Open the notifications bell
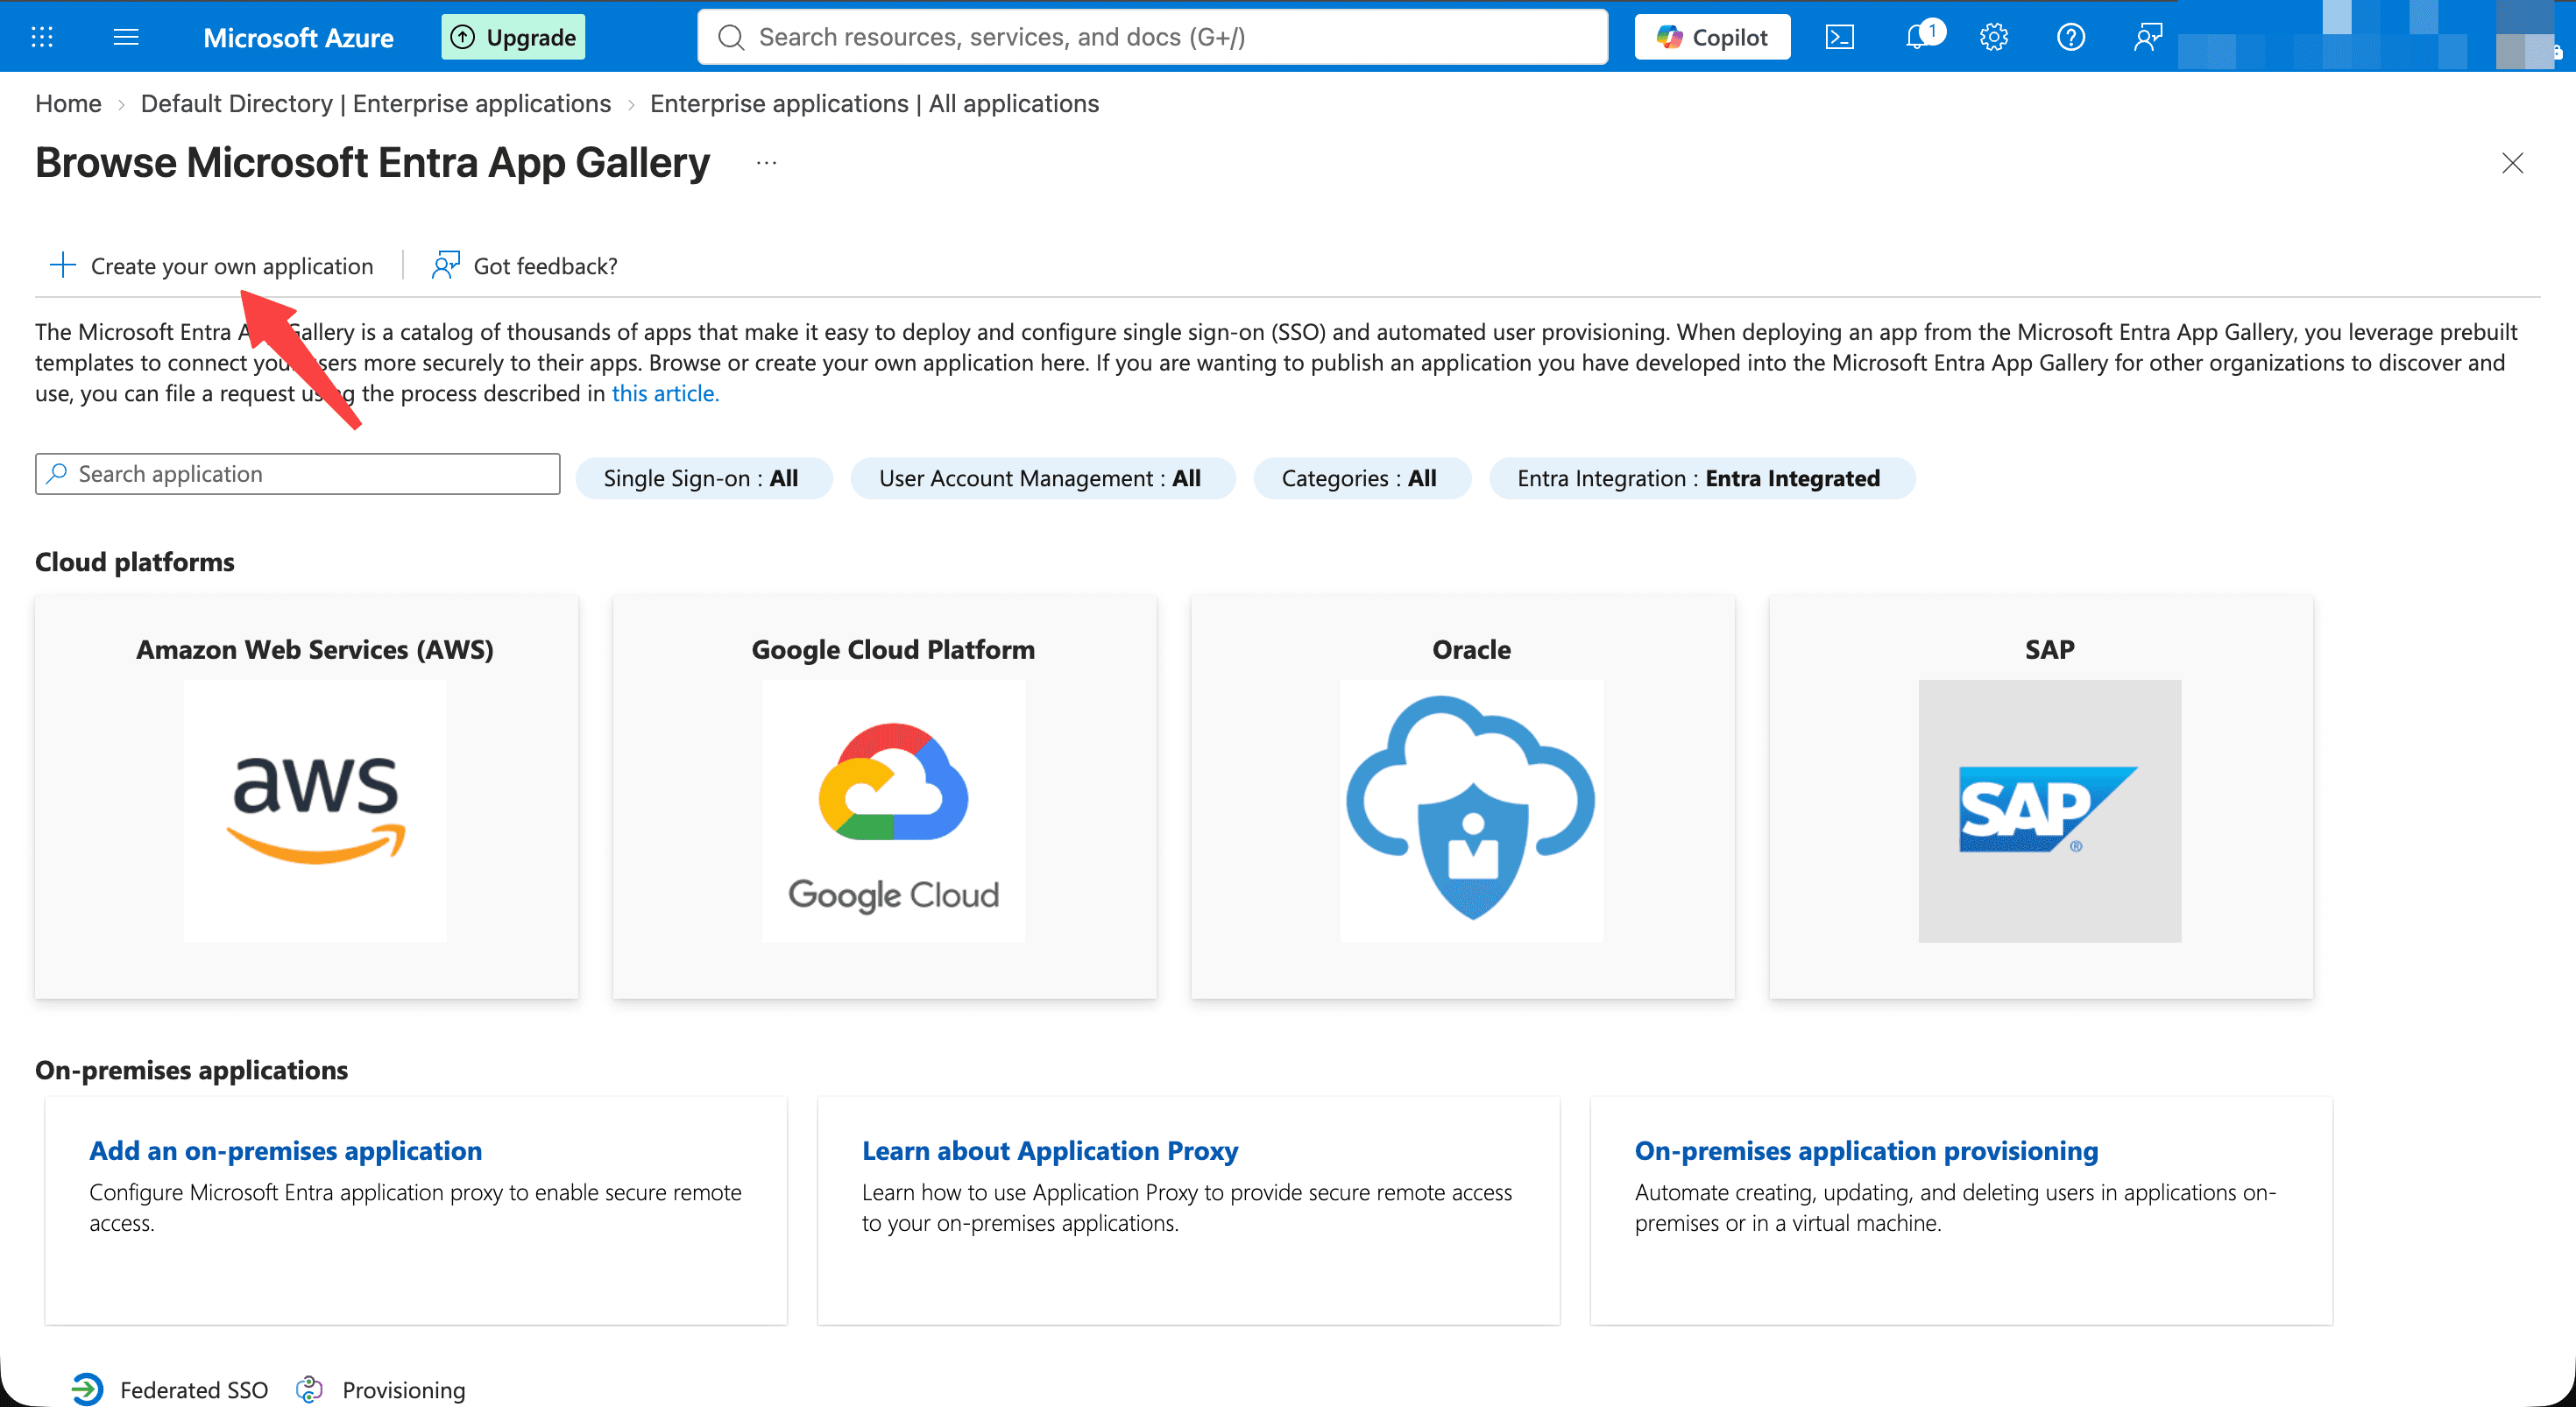 click(x=1918, y=37)
